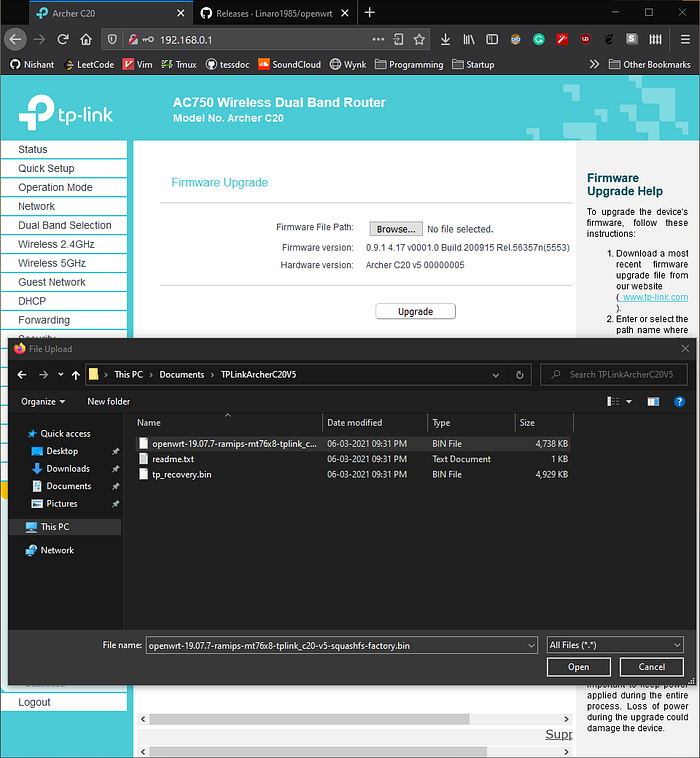
Task: Select Quick access in the navigation pane
Action: point(65,434)
